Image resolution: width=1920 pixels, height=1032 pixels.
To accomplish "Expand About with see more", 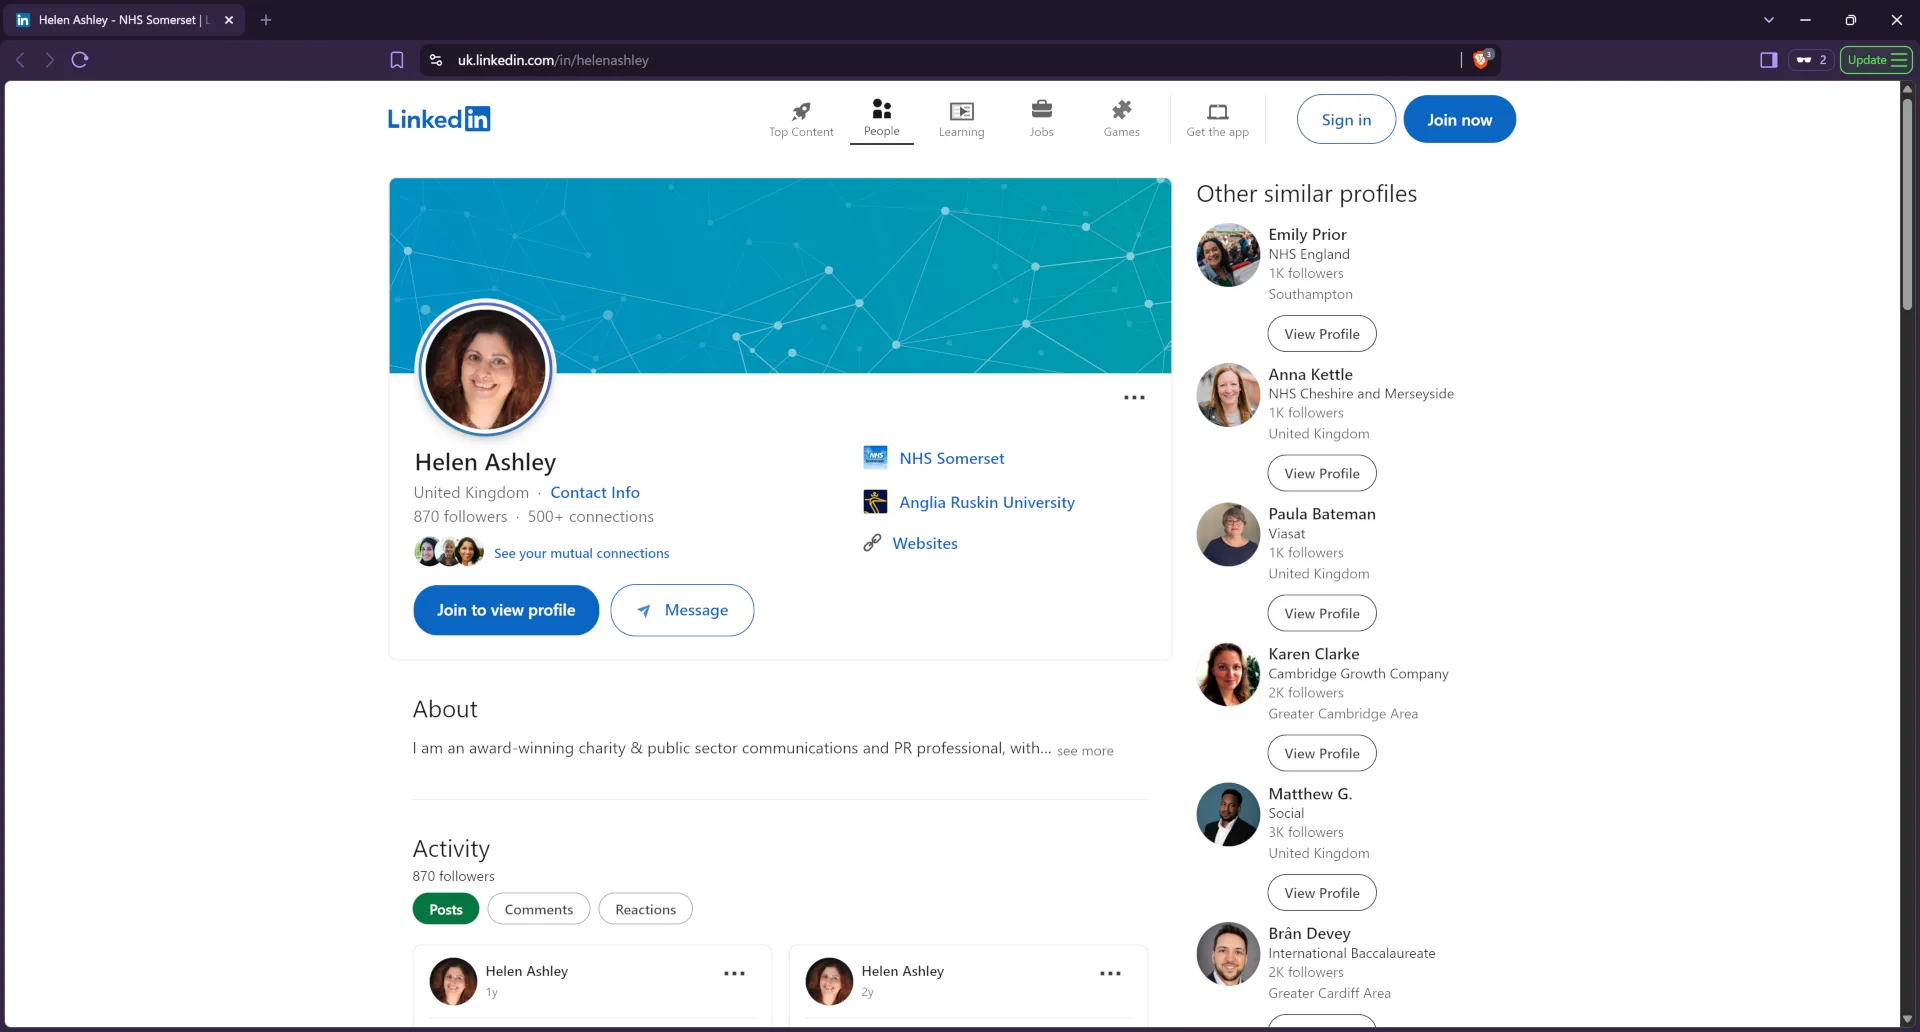I will [1085, 751].
